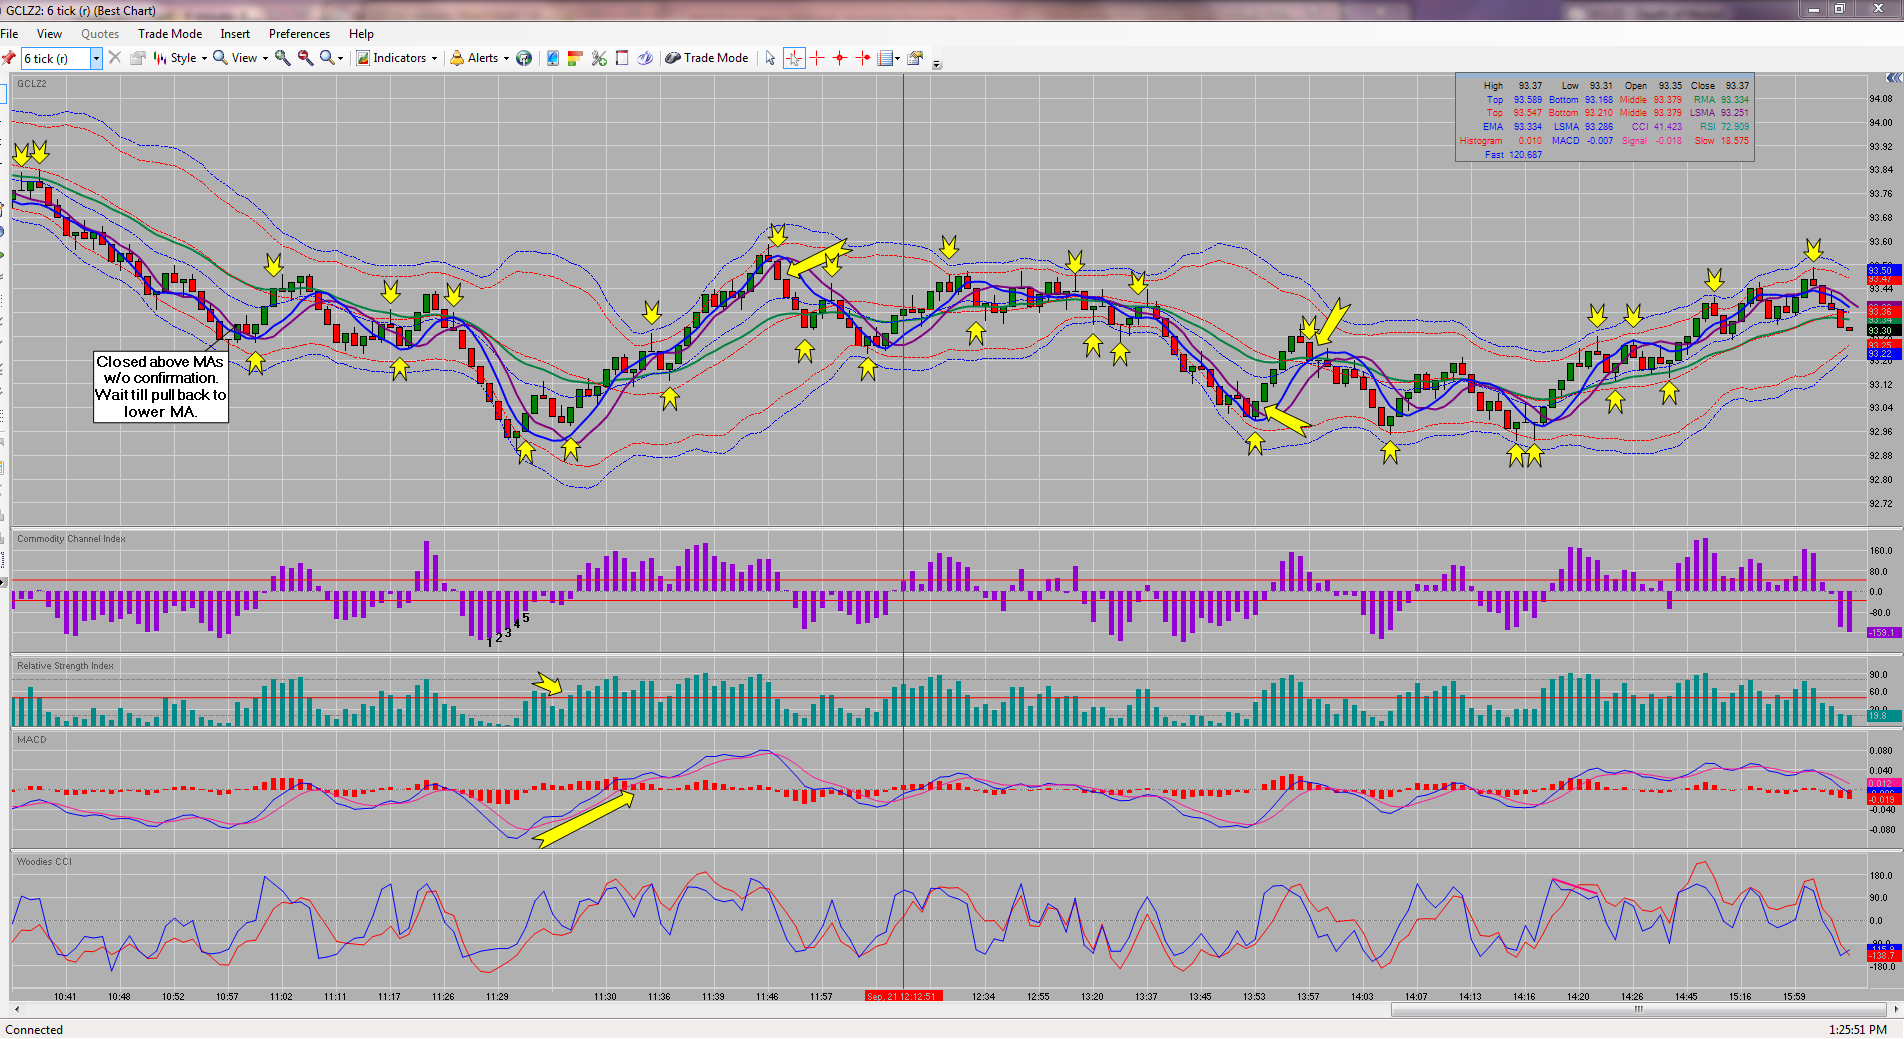This screenshot has width=1904, height=1039.
Task: Toggle Trade Mode button in toolbar
Action: pyautogui.click(x=707, y=58)
